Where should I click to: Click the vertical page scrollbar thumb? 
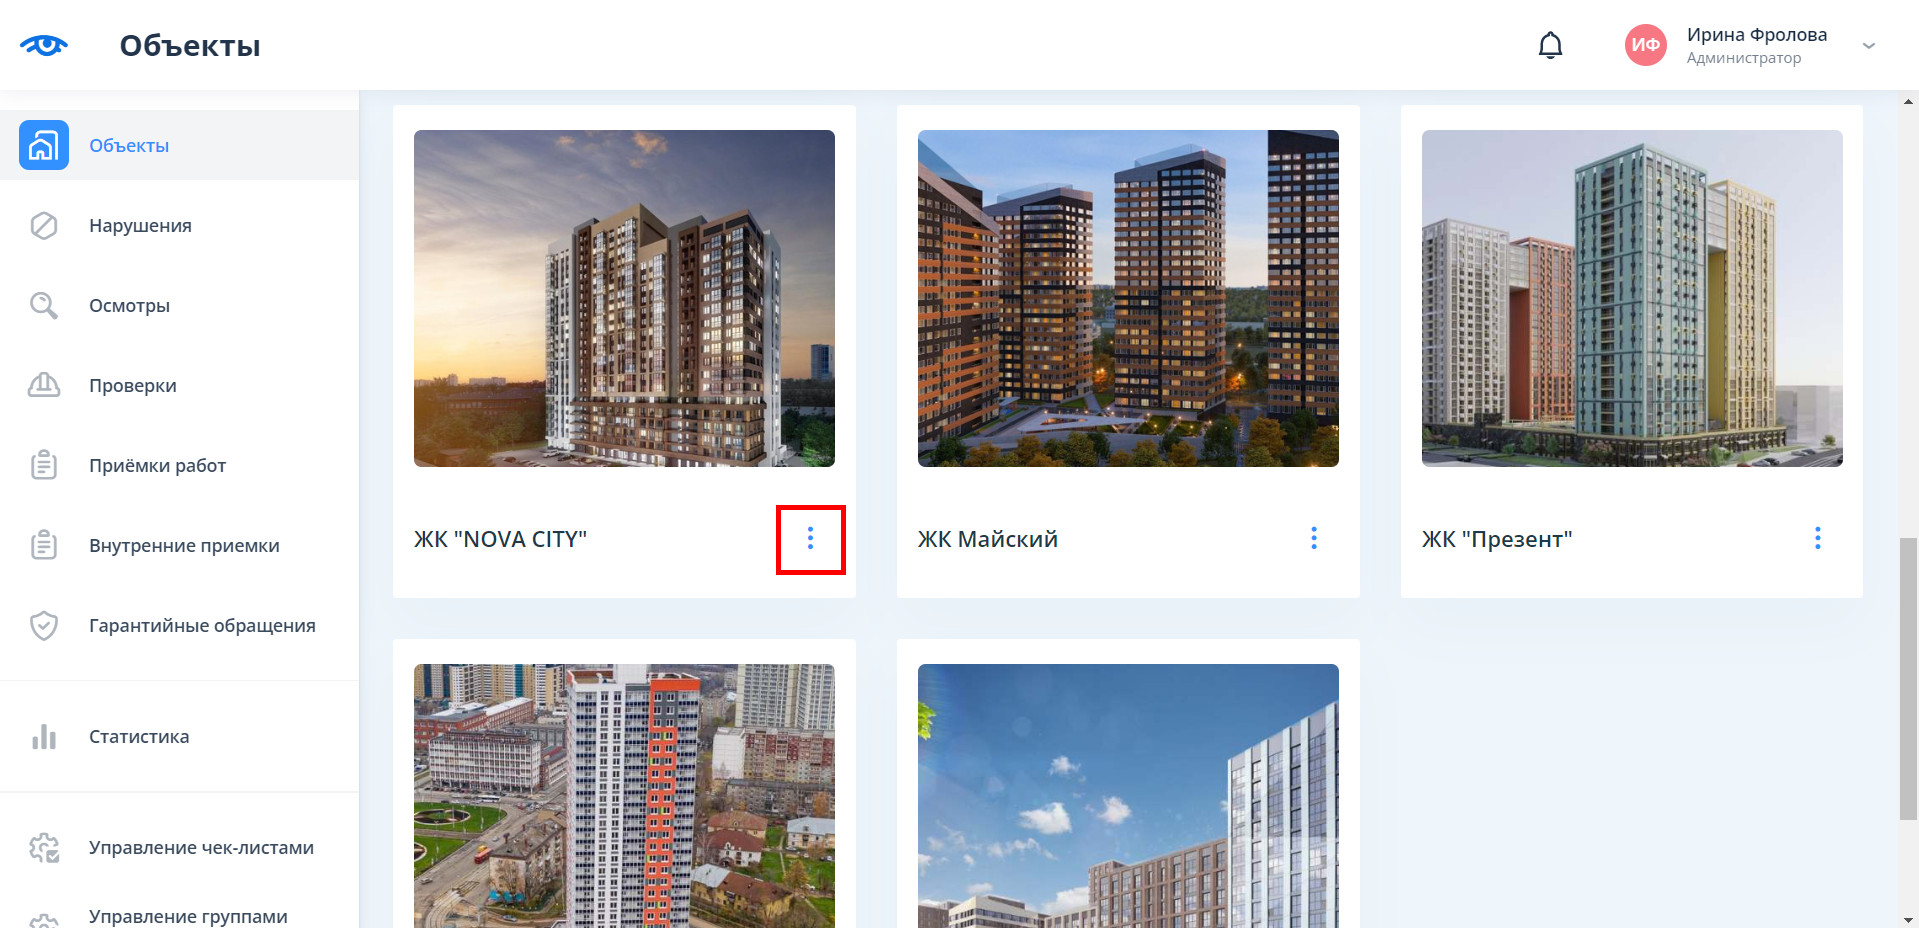click(x=1909, y=679)
